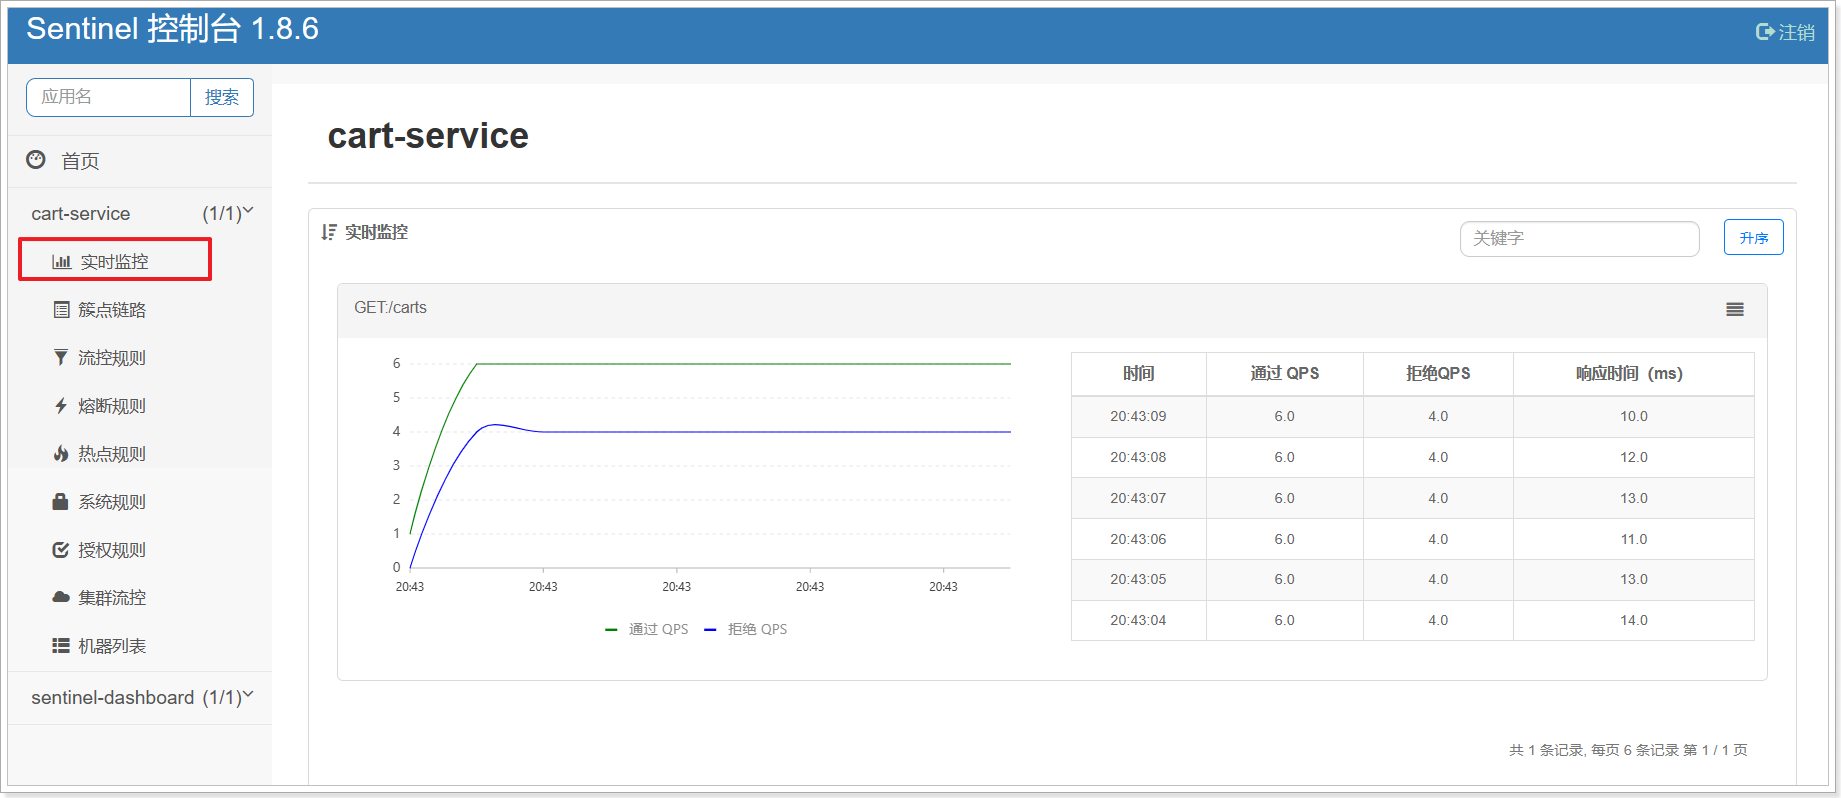Expand the sentinel-dashboard app chevron
1841x798 pixels.
point(248,695)
